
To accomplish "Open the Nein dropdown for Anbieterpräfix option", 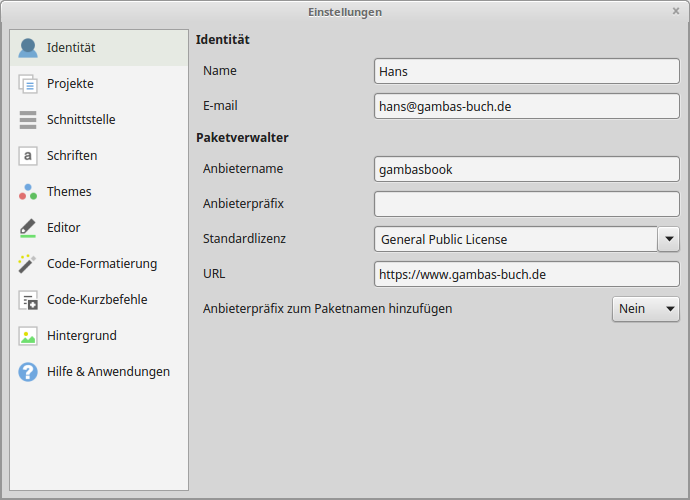I will (x=645, y=309).
